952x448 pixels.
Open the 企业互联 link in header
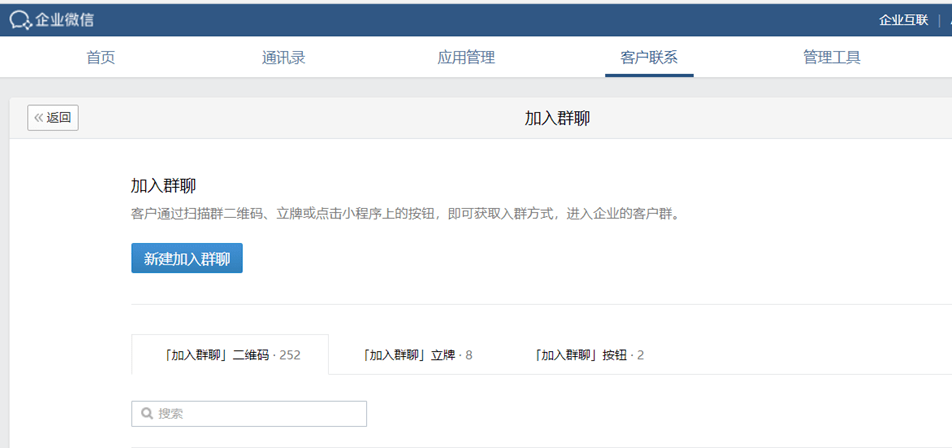[903, 20]
